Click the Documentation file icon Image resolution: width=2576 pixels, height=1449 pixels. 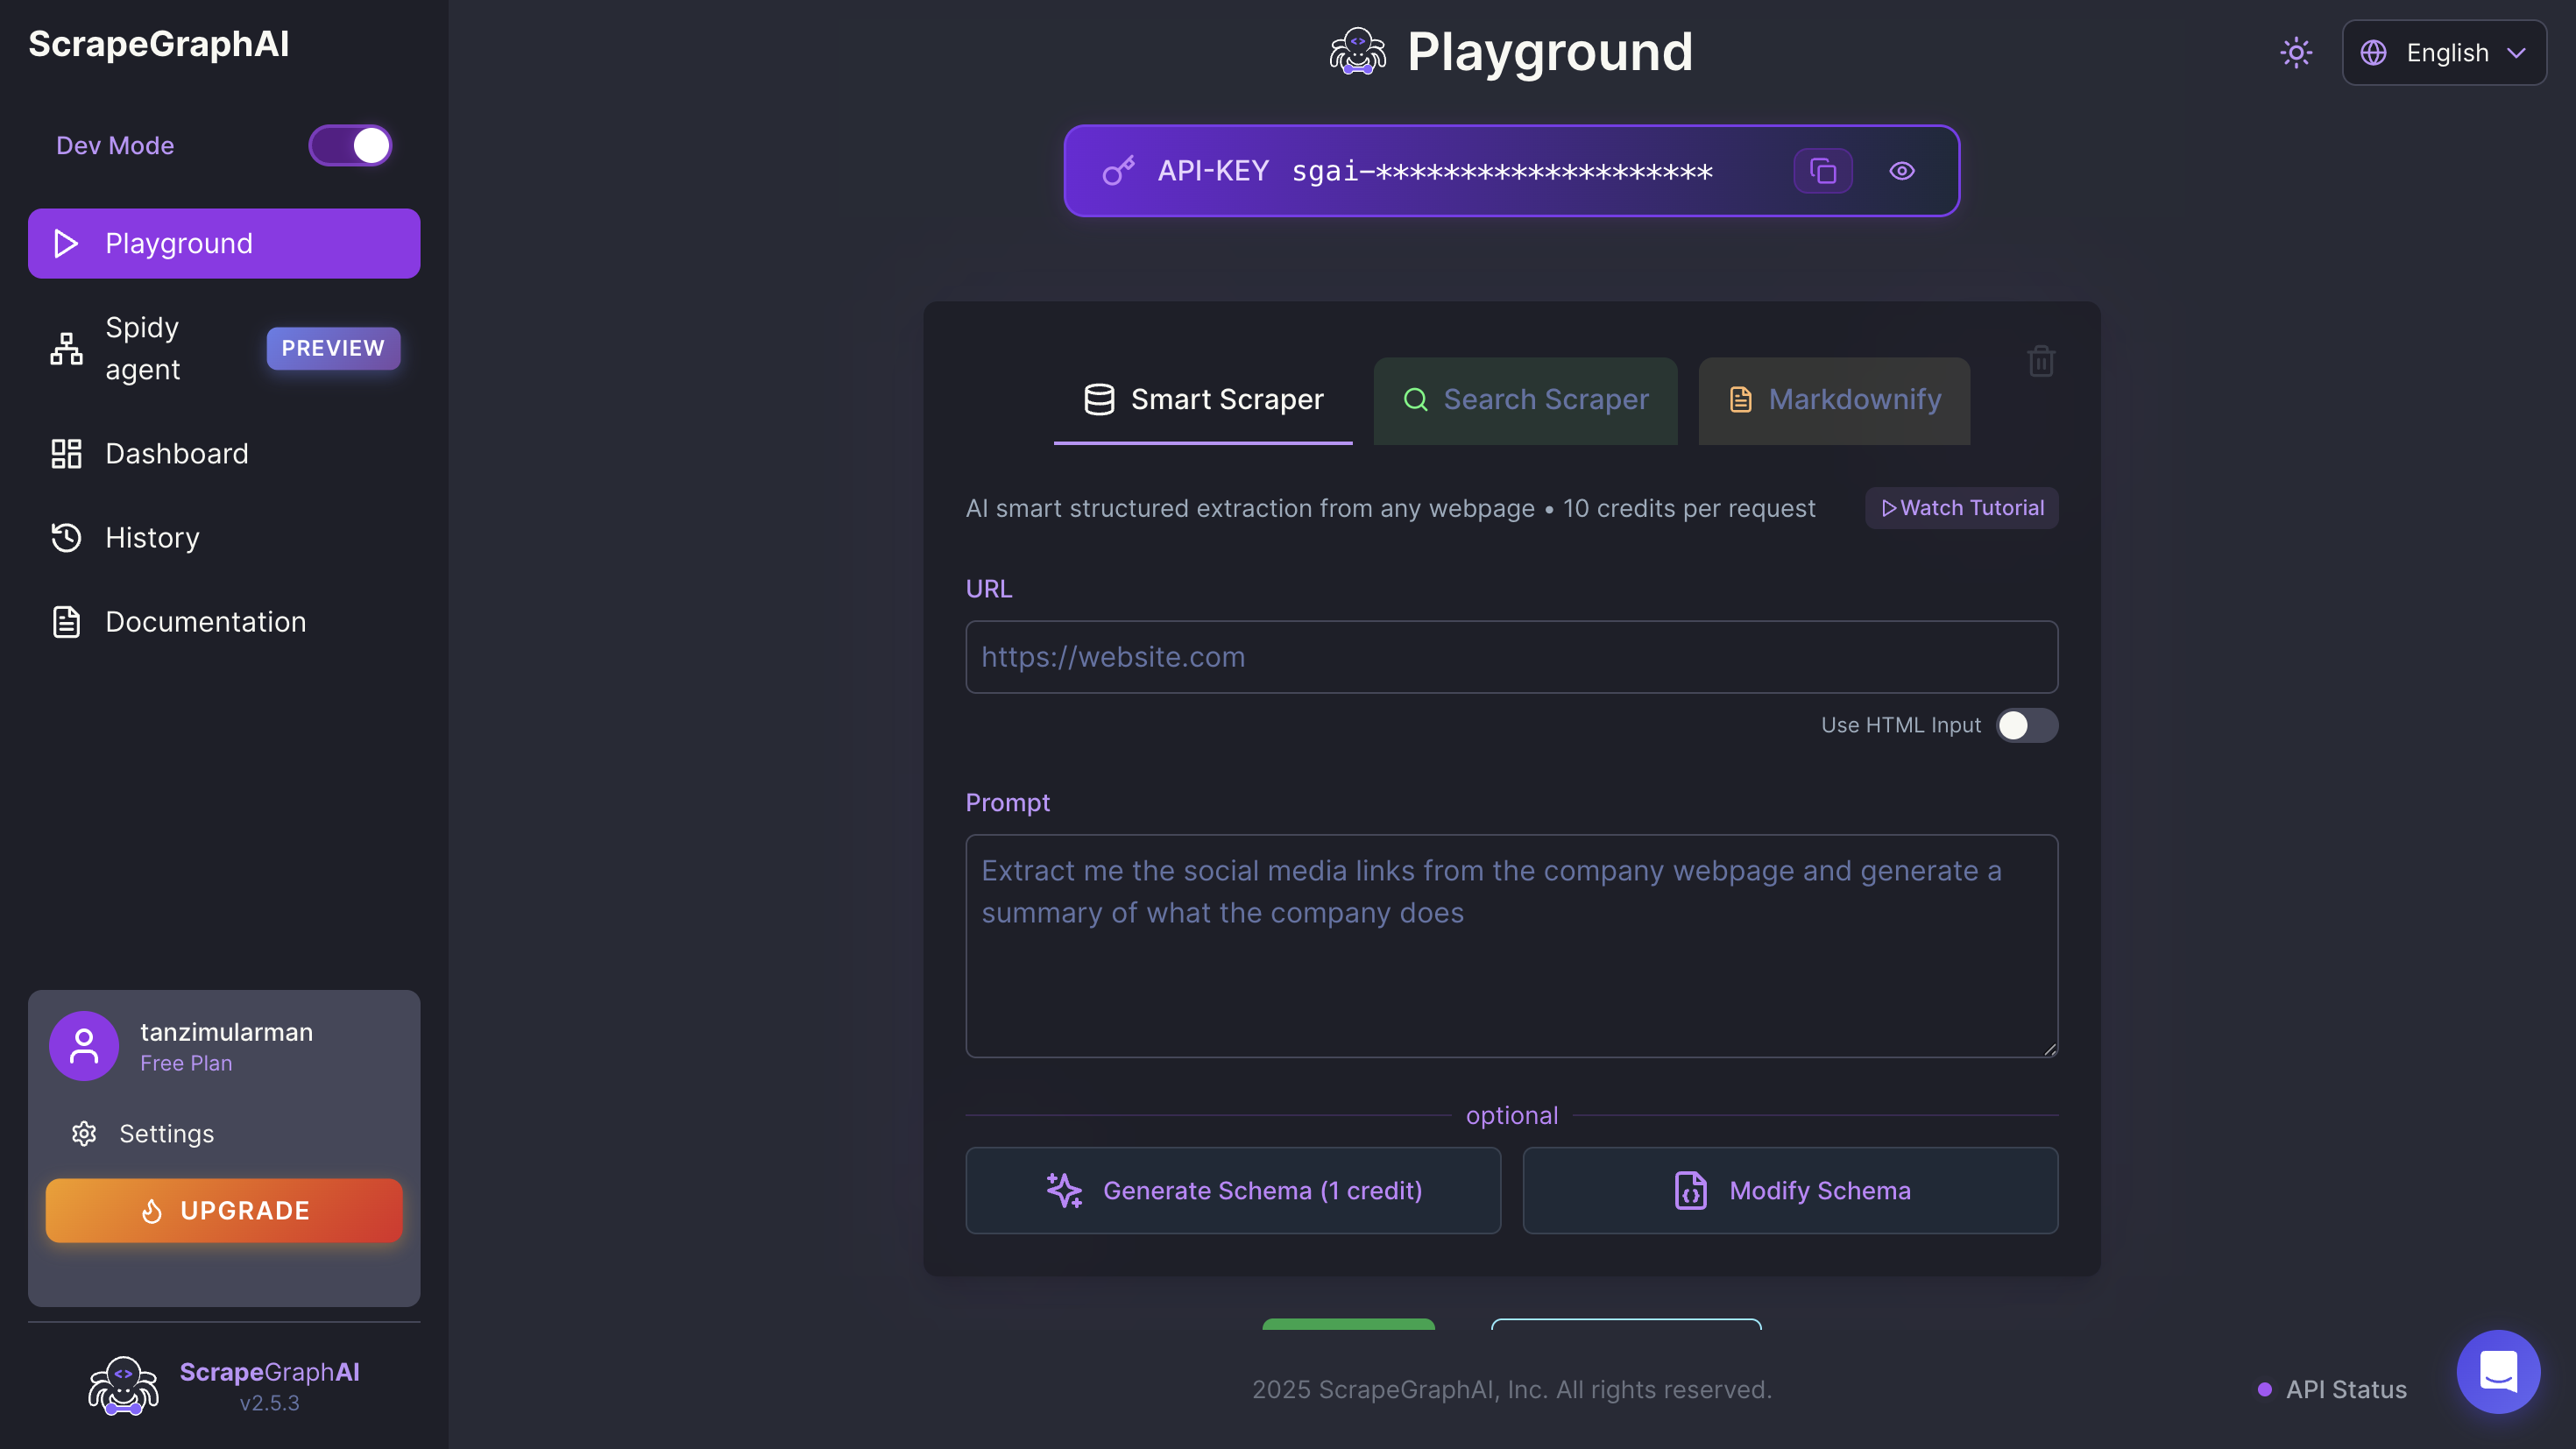point(66,621)
